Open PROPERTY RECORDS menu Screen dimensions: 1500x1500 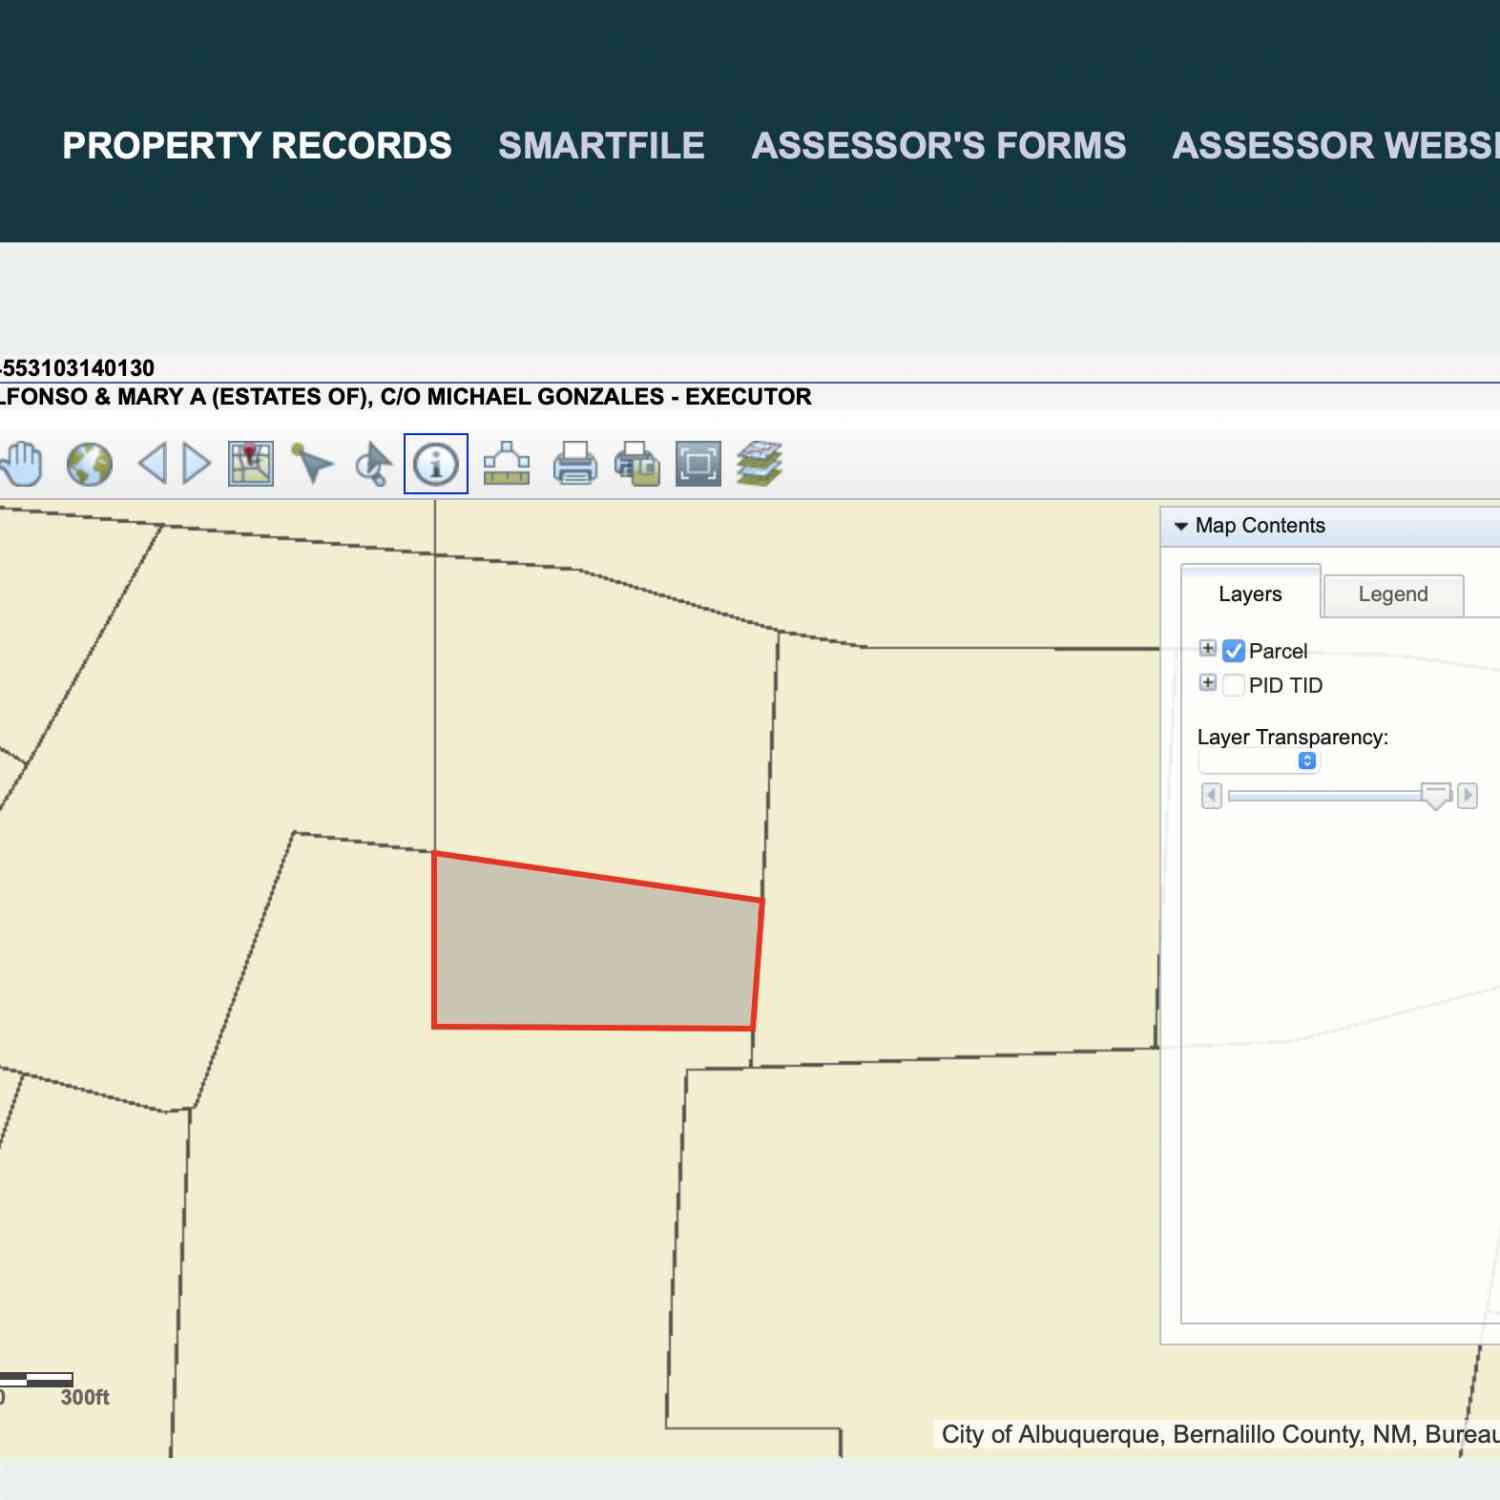pos(257,146)
